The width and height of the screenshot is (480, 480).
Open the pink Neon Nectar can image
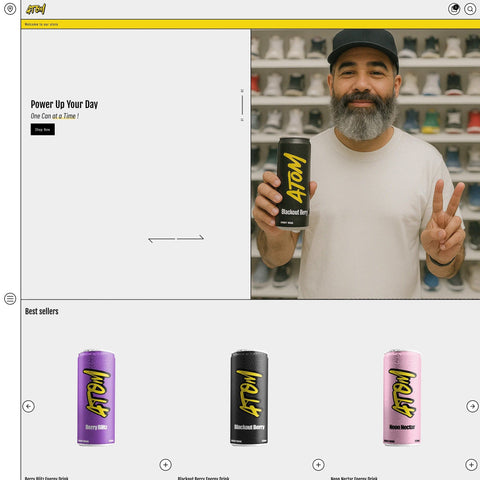[x=402, y=398]
